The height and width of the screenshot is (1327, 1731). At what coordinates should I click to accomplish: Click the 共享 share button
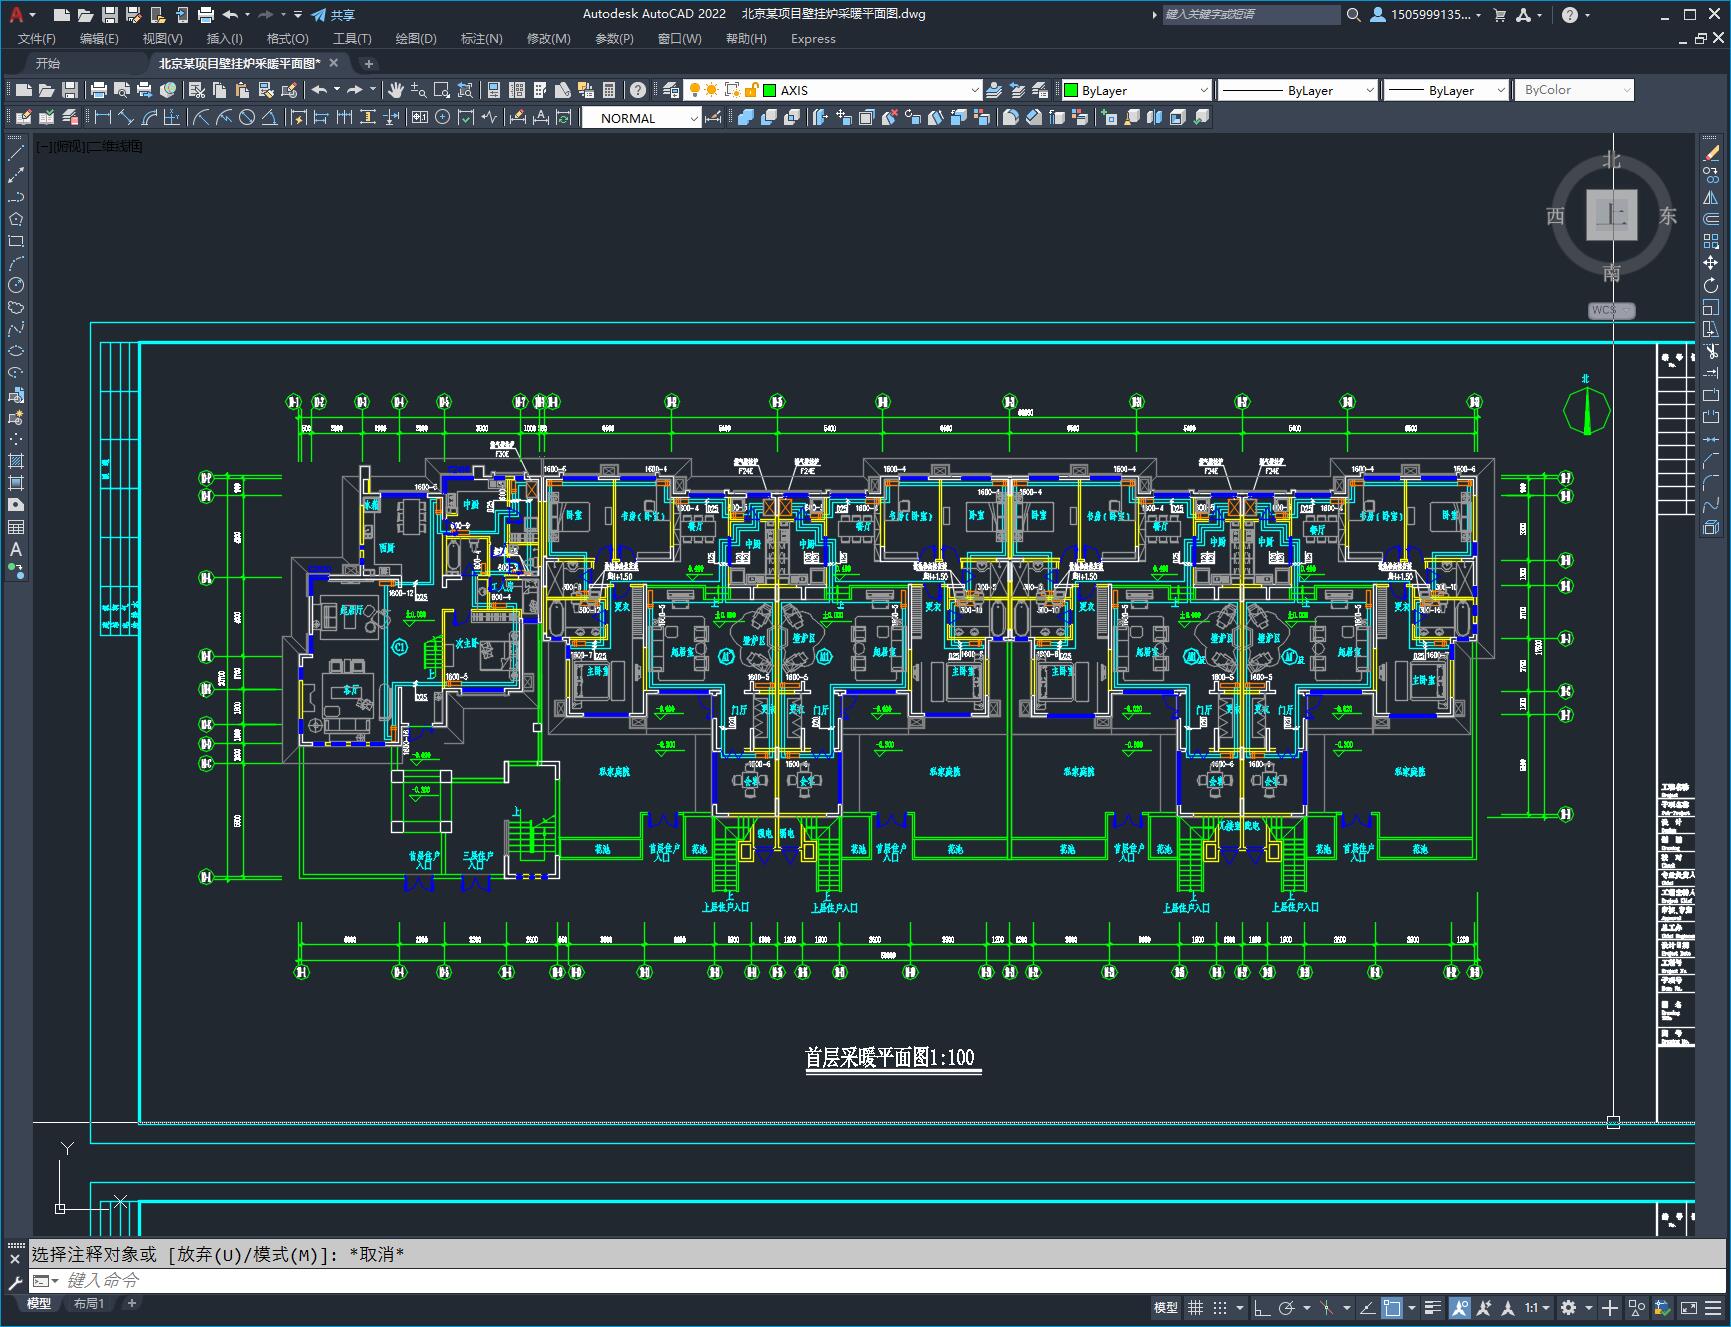[x=333, y=15]
